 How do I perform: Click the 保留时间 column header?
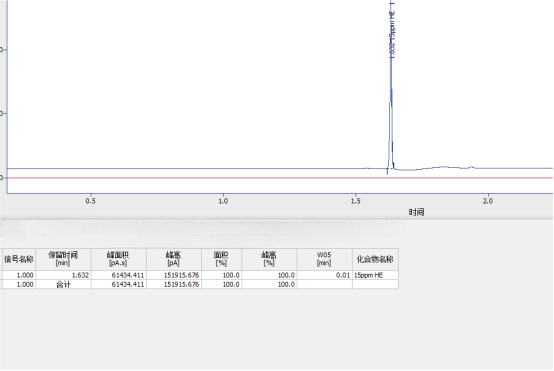63,259
